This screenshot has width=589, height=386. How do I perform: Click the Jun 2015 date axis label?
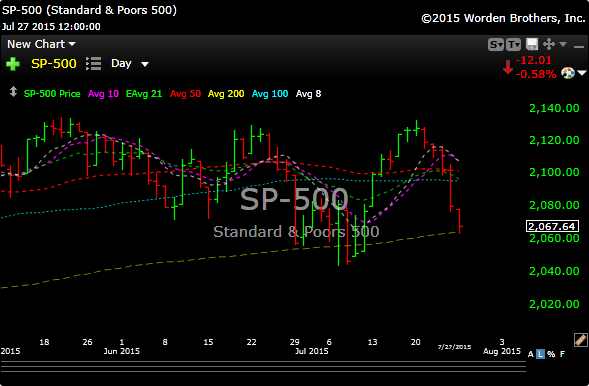click(x=121, y=351)
